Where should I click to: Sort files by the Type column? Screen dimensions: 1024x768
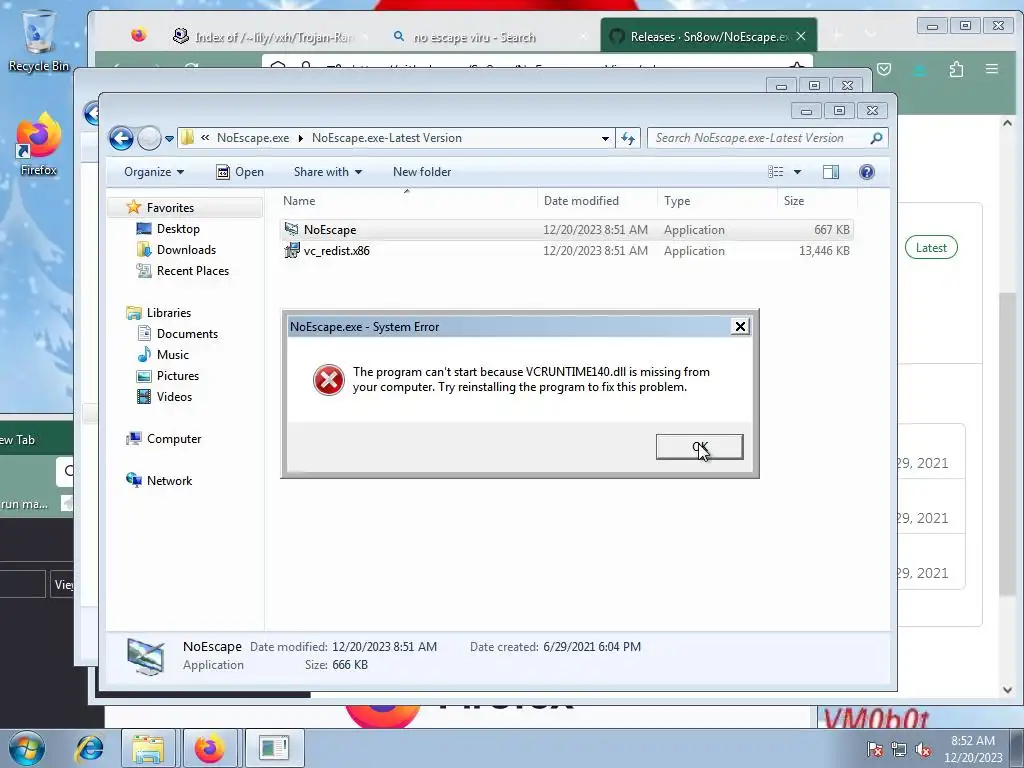(716, 200)
